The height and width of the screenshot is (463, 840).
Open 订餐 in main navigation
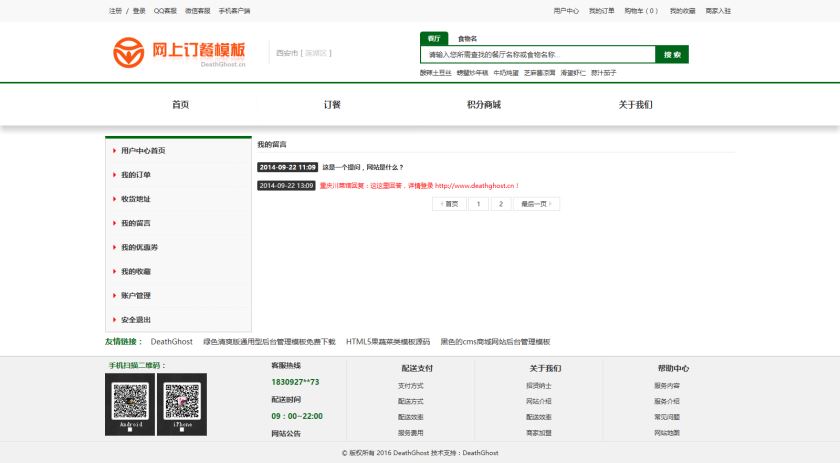coord(332,104)
